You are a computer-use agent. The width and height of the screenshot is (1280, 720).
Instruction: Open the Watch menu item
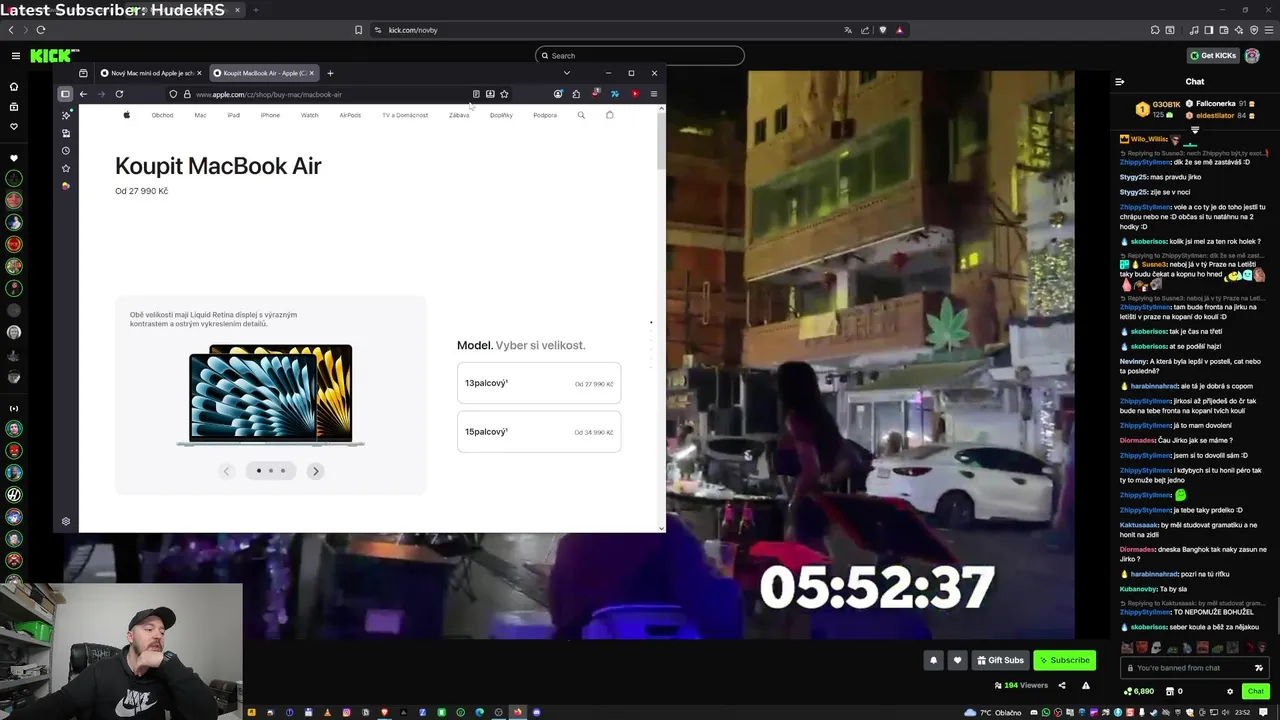pyautogui.click(x=310, y=115)
